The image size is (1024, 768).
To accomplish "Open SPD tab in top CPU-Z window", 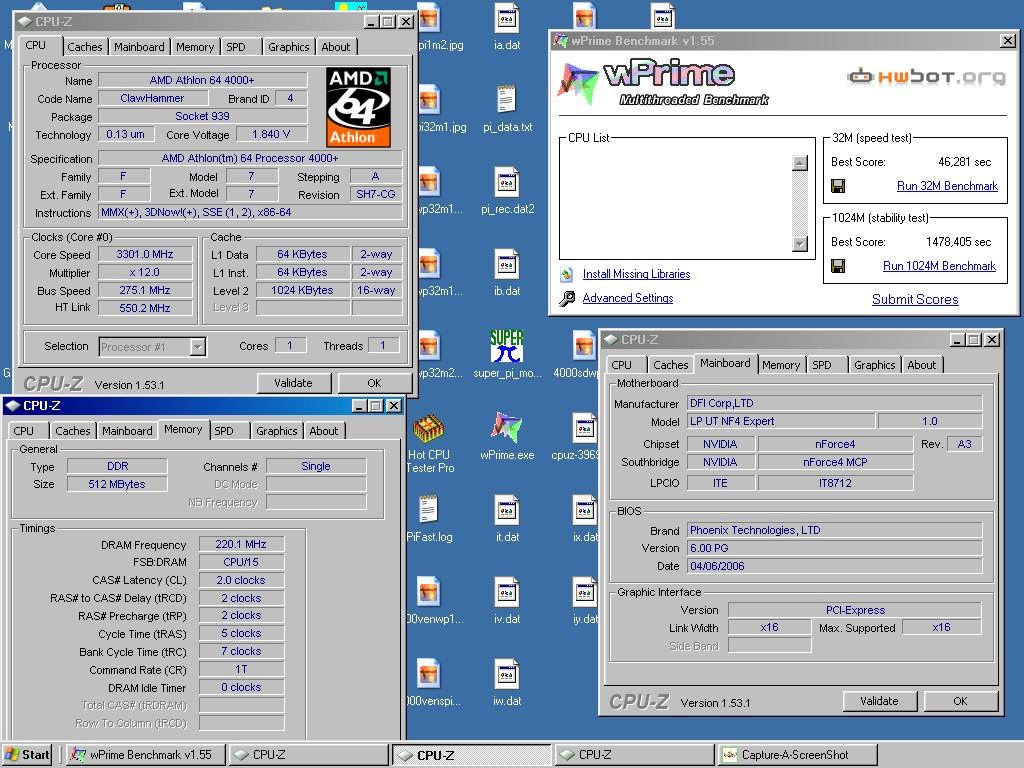I will pos(236,47).
